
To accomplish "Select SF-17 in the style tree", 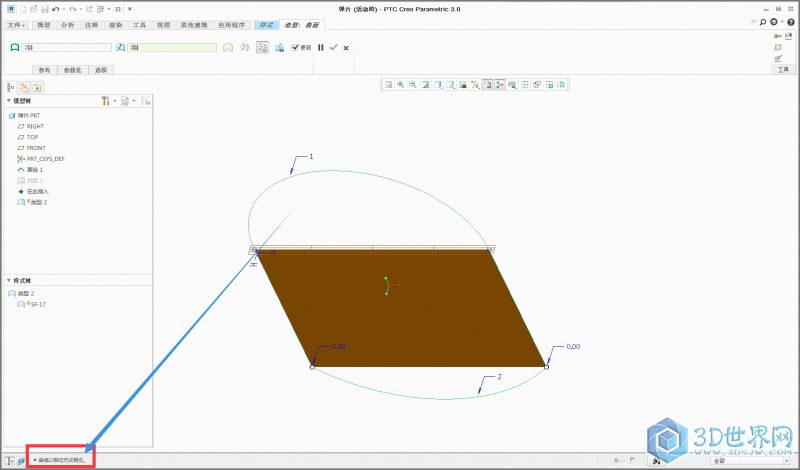I will tap(32, 305).
